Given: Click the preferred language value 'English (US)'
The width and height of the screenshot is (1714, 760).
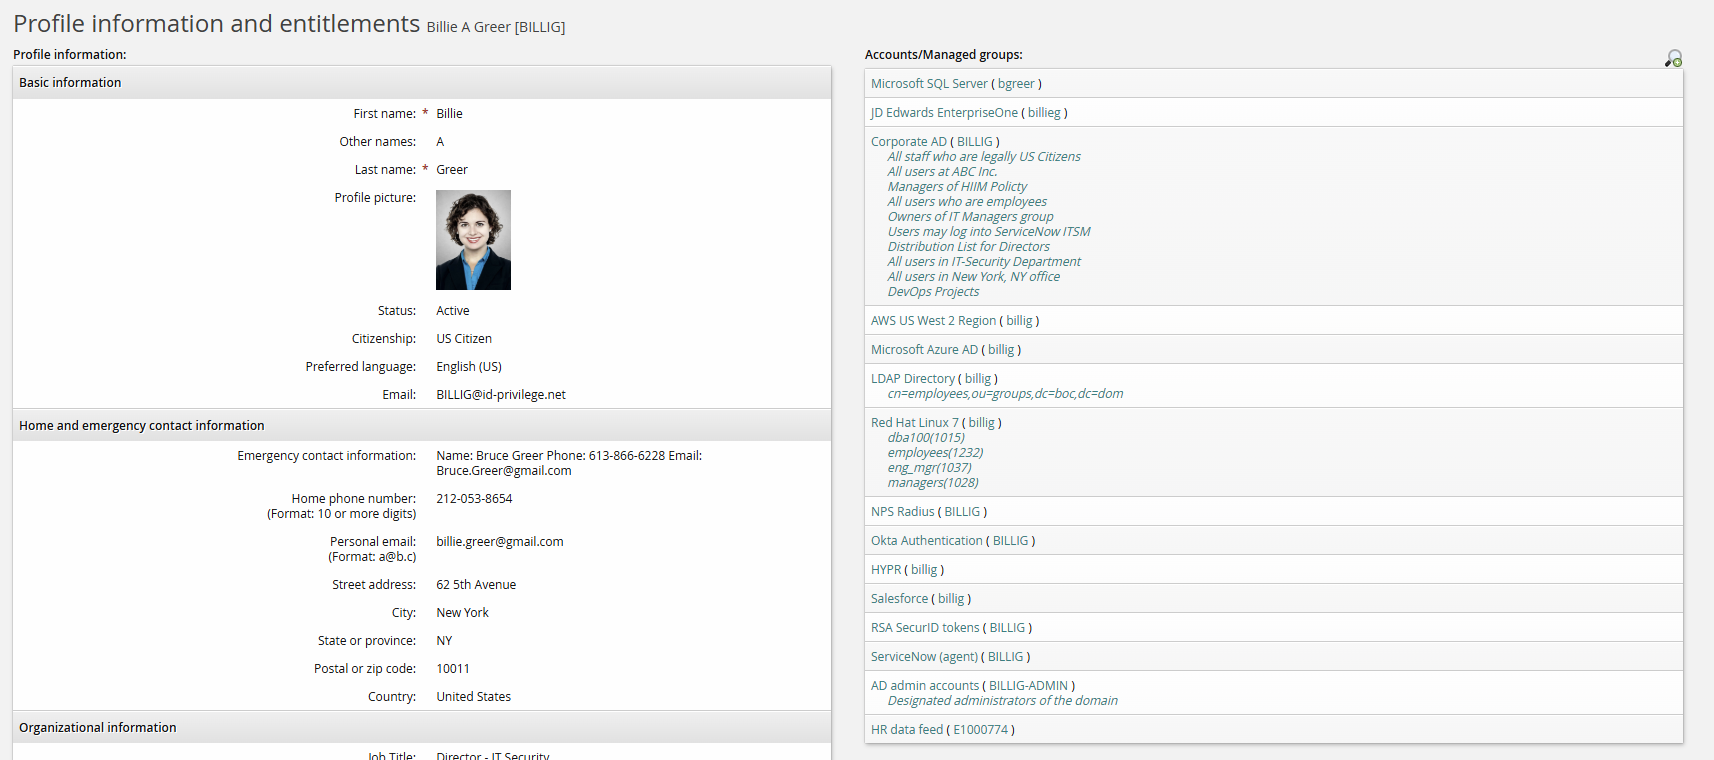Looking at the screenshot, I should coord(469,367).
